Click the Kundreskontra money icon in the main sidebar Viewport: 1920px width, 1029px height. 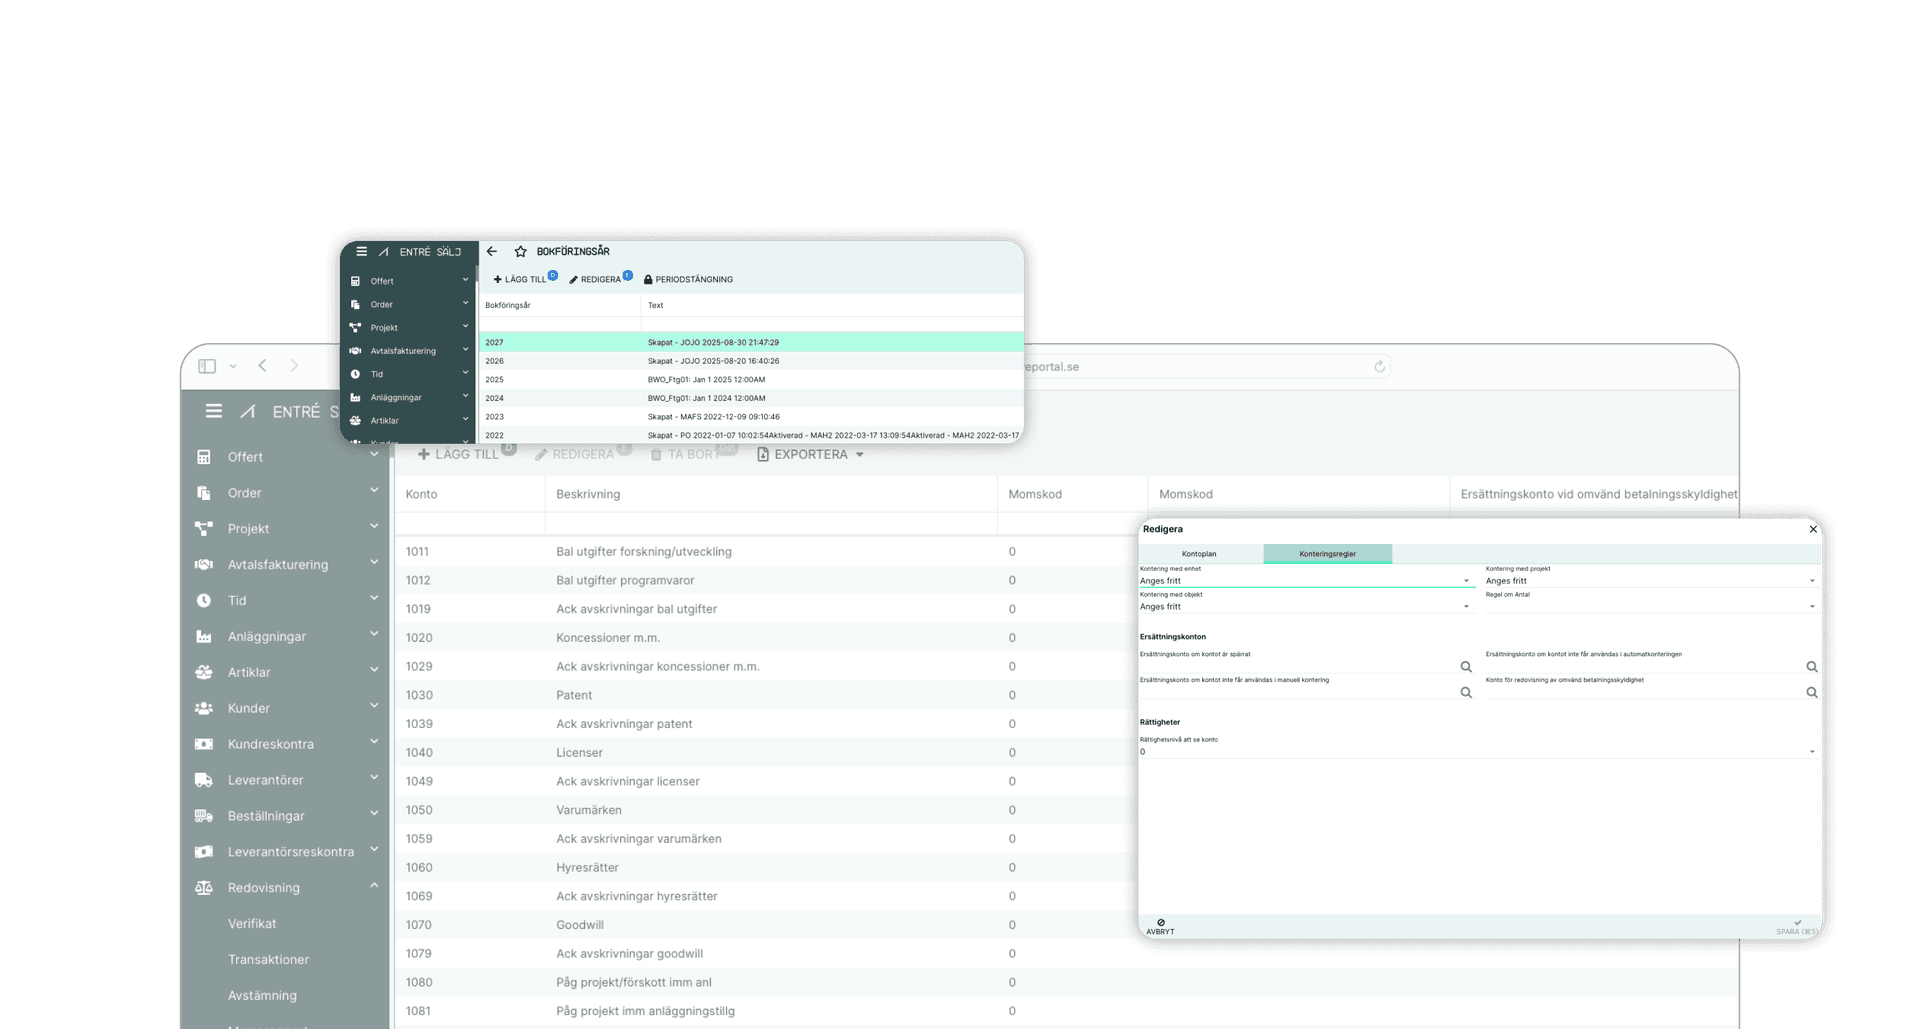(204, 744)
